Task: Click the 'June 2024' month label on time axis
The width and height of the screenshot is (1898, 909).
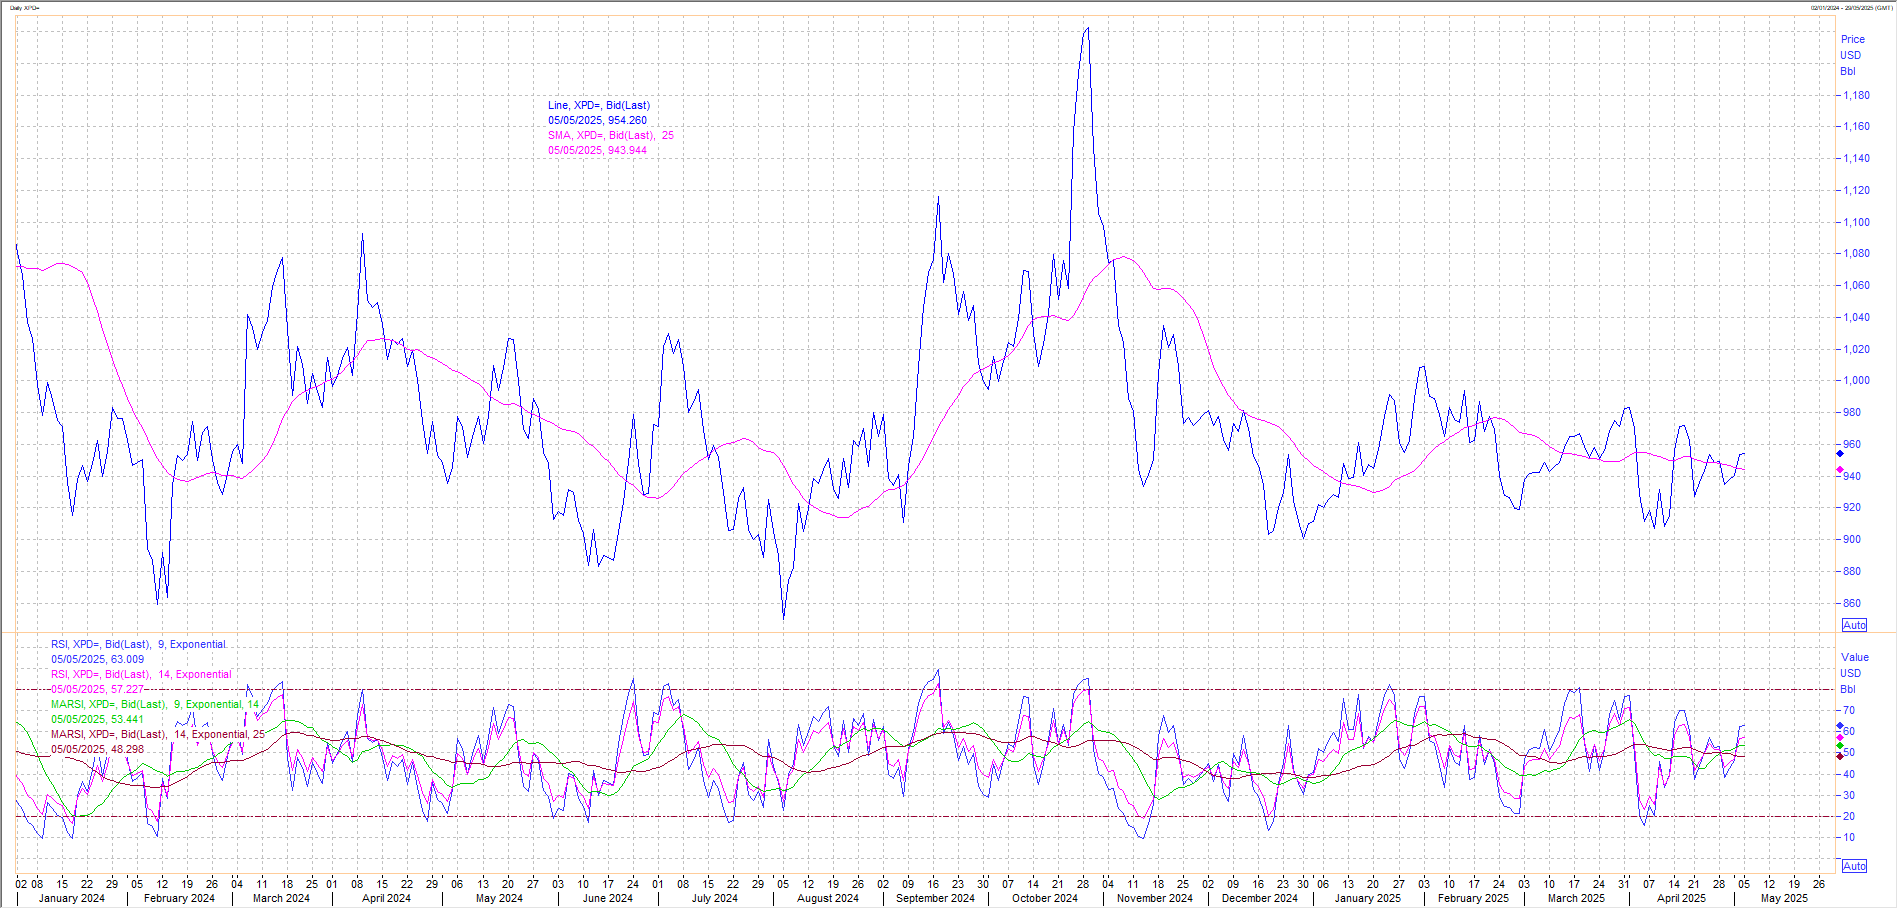Action: pos(608,898)
